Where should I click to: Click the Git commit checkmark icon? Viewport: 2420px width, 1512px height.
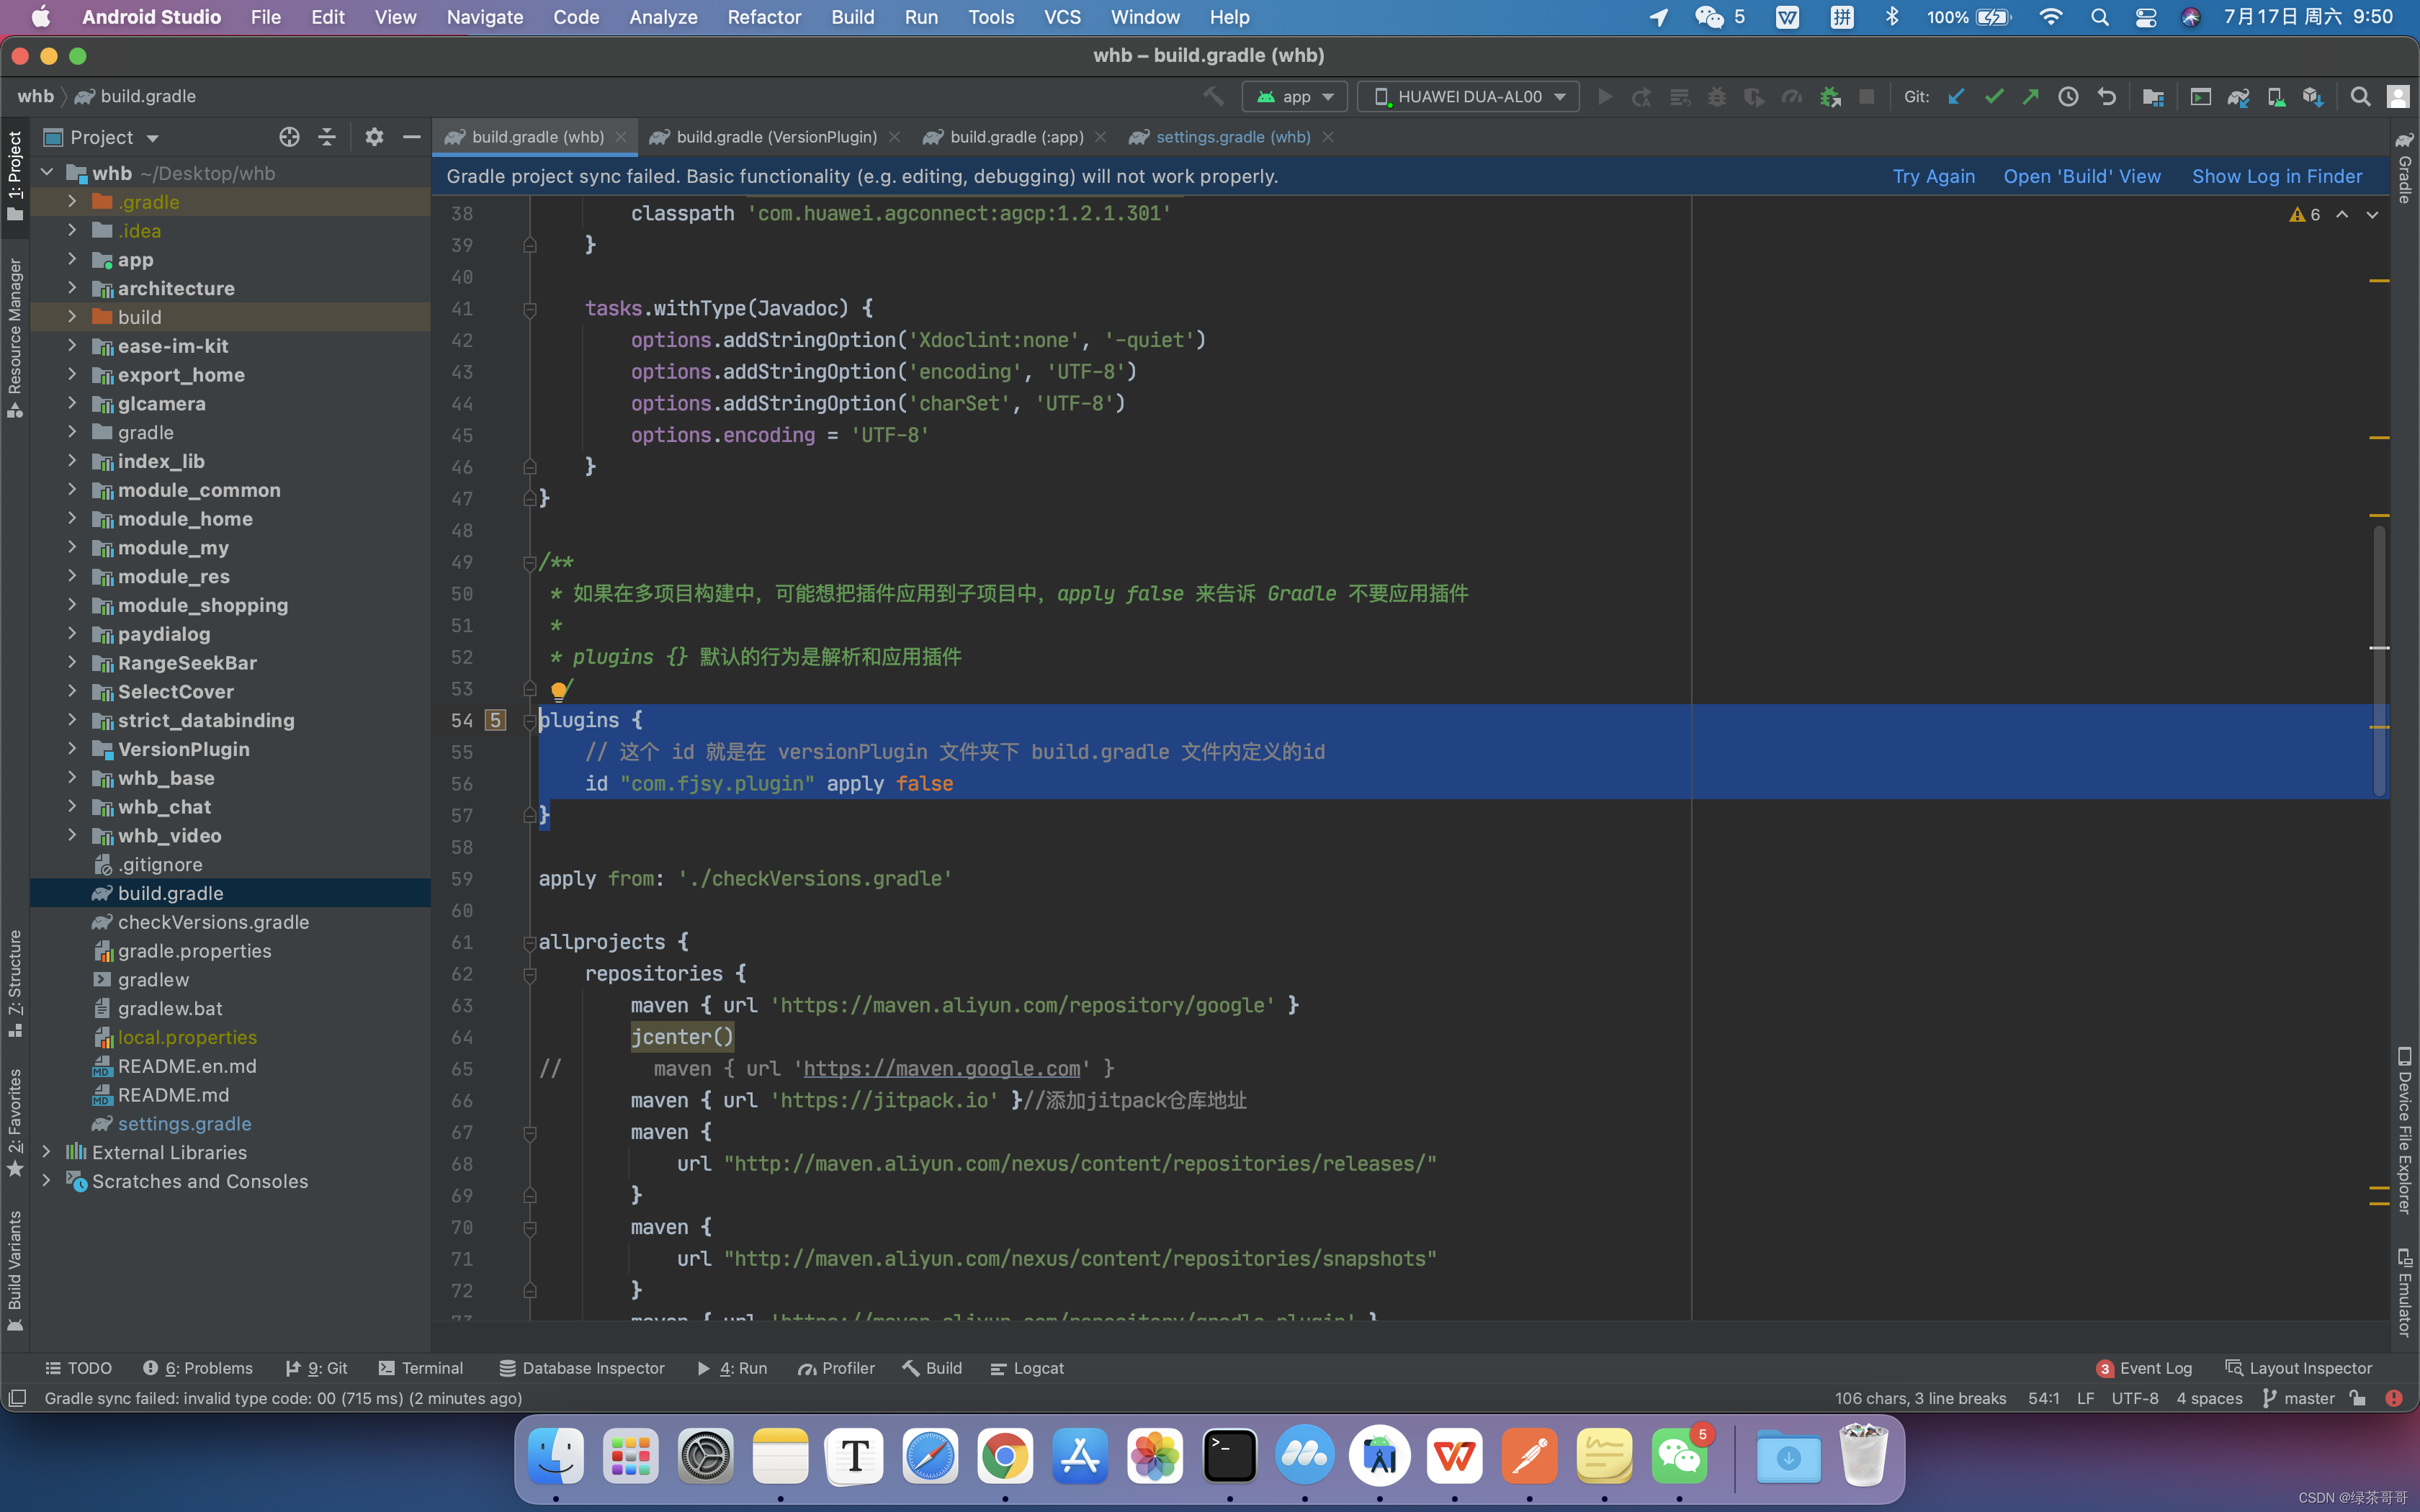[x=1994, y=97]
